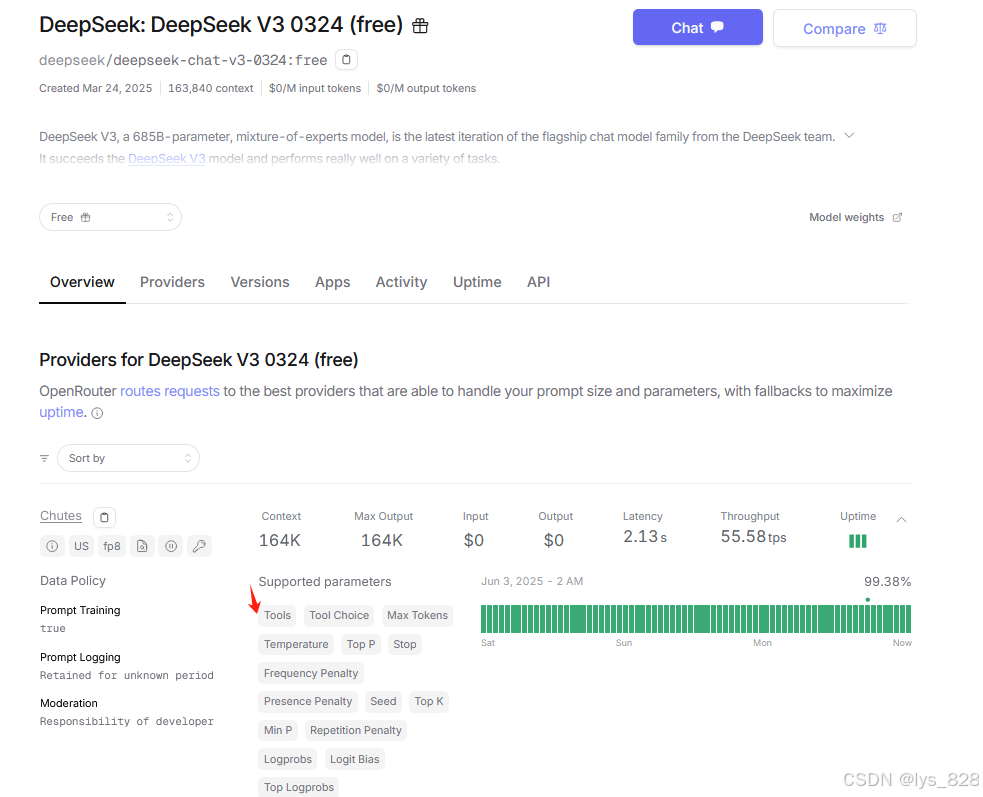Screen dimensions: 983x797
Task: Open the Providers tab
Action: click(172, 282)
